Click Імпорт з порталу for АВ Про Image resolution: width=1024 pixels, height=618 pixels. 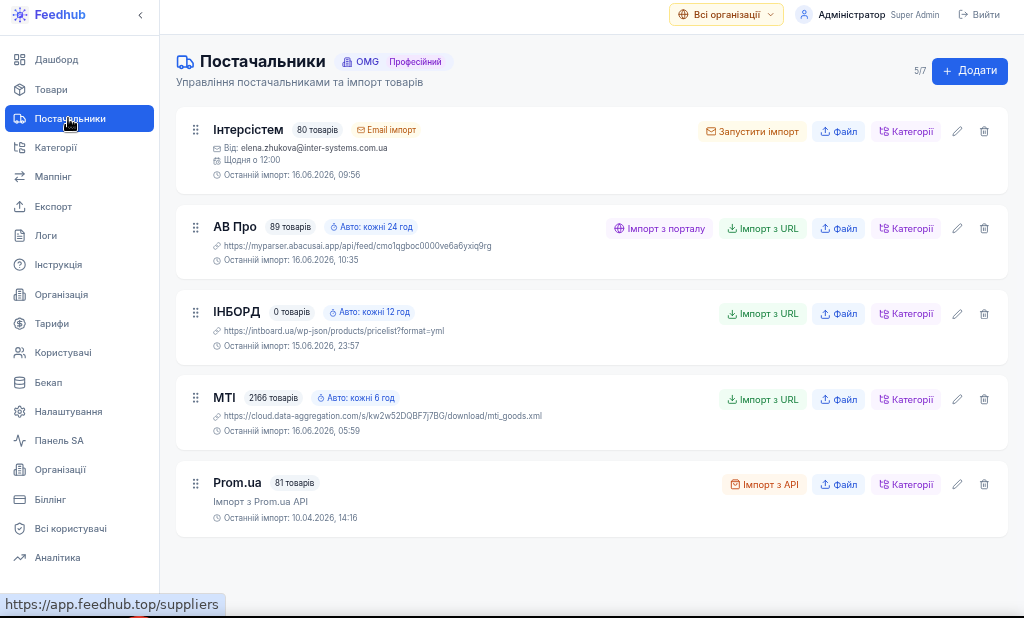coord(660,229)
